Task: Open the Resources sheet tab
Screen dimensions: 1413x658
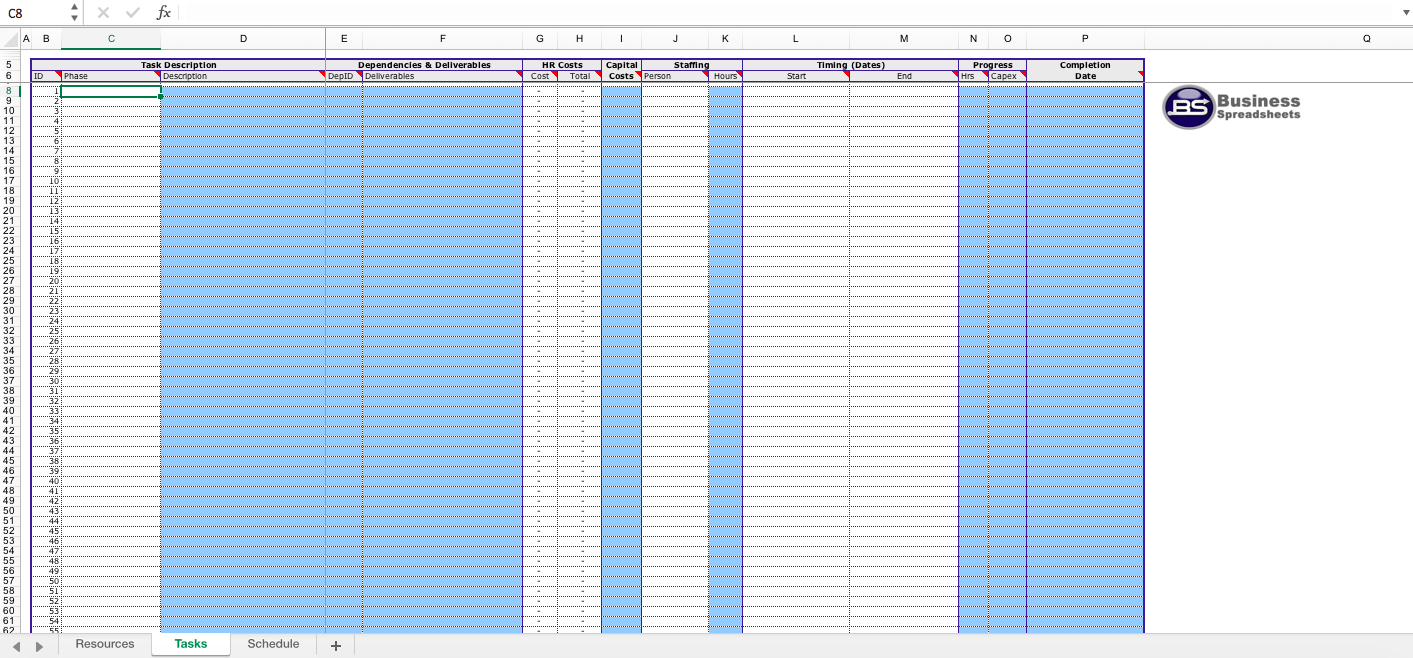Action: tap(105, 644)
